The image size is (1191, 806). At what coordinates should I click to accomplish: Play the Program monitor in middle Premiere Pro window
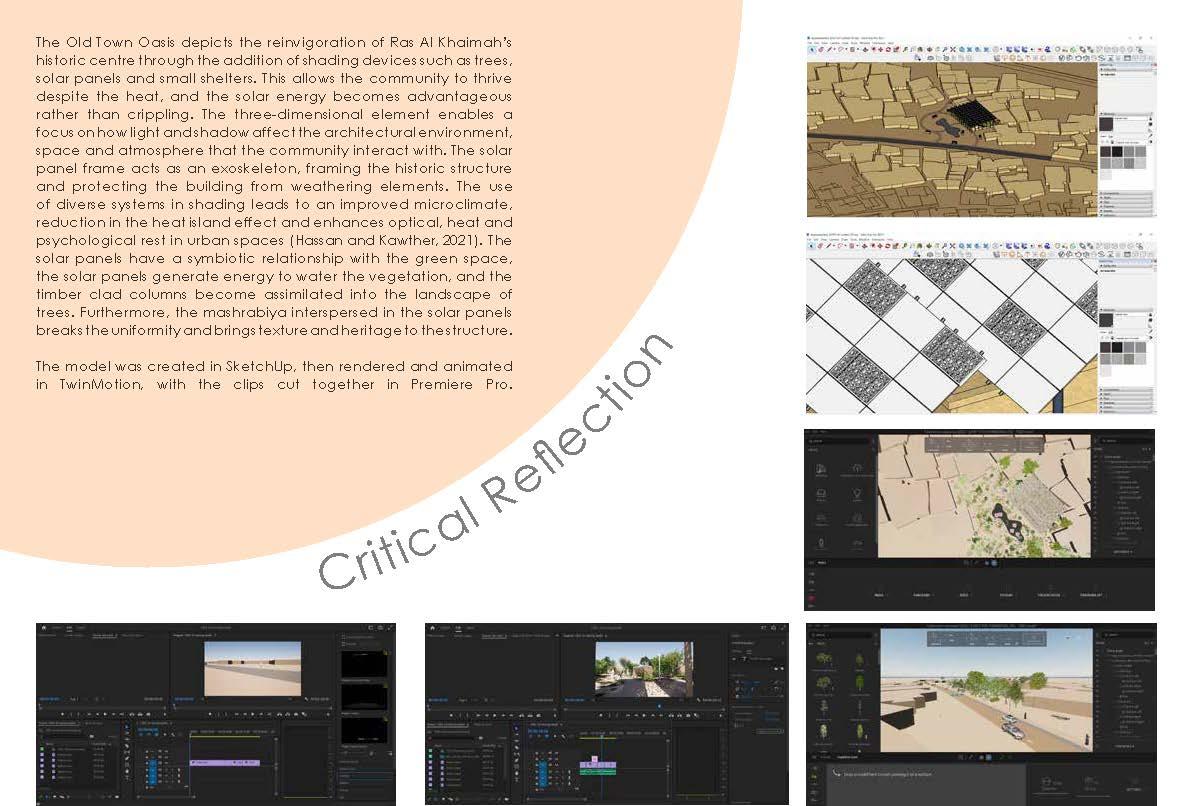(644, 716)
